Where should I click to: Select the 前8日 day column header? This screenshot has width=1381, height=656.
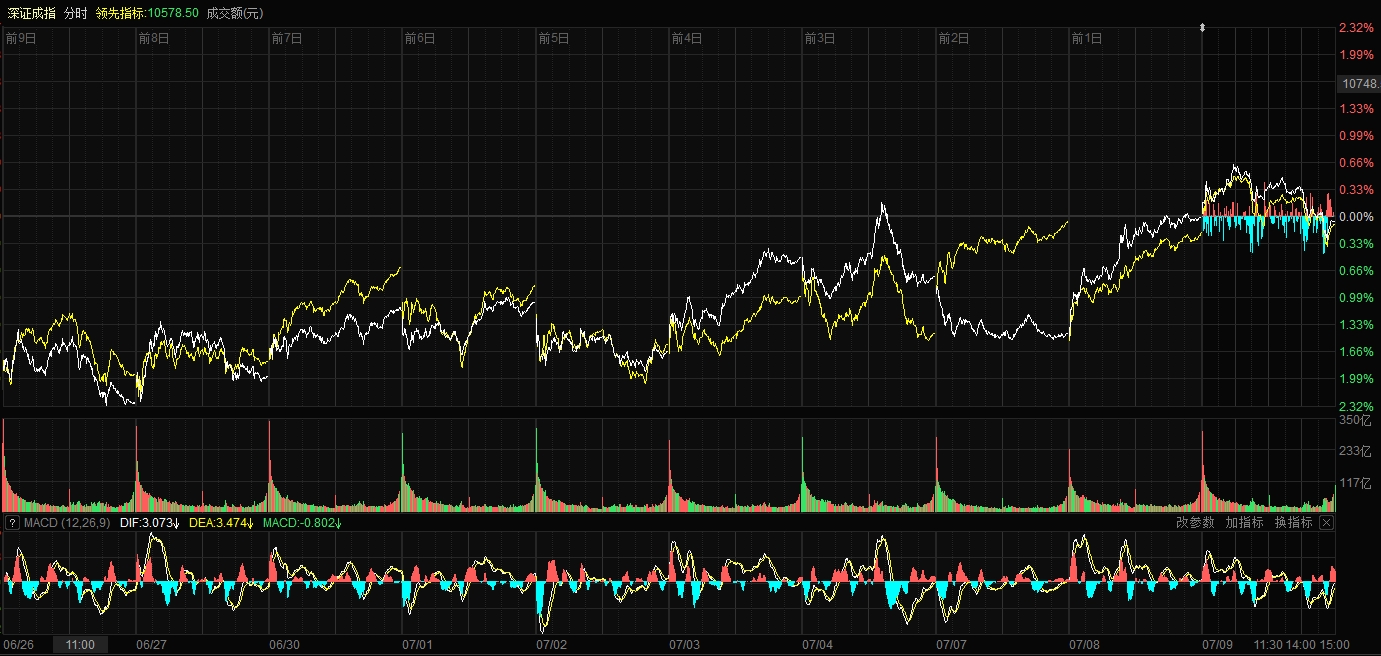154,38
